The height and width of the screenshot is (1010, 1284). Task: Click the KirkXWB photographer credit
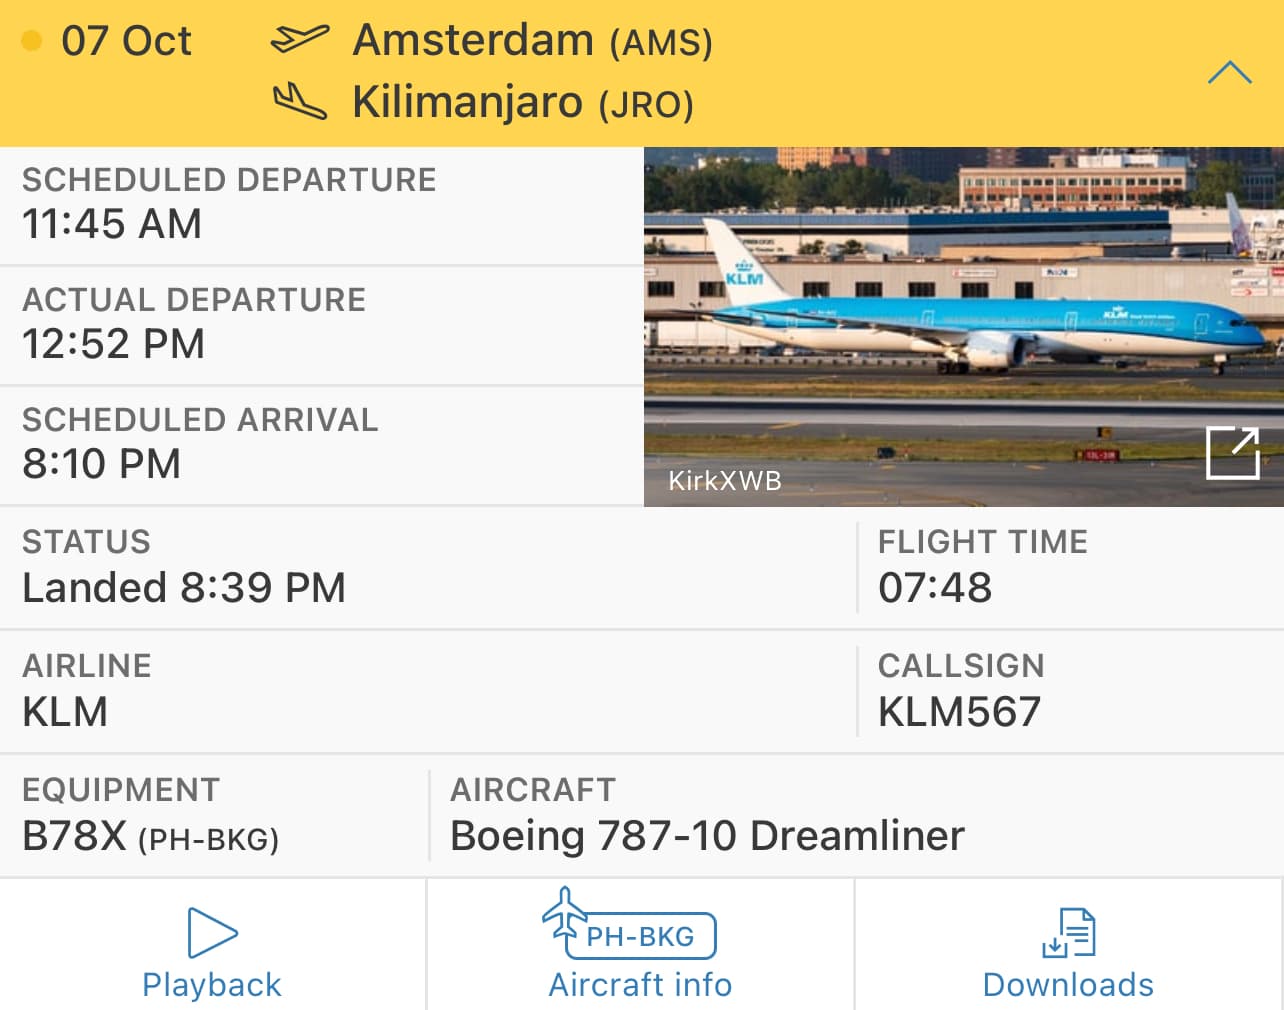coord(725,481)
